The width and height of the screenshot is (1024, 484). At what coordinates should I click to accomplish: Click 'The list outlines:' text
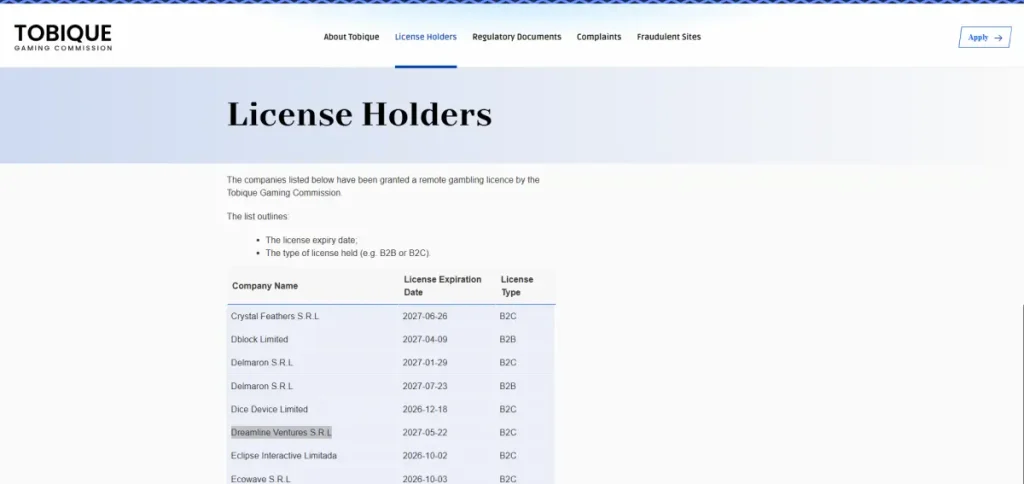tap(258, 216)
